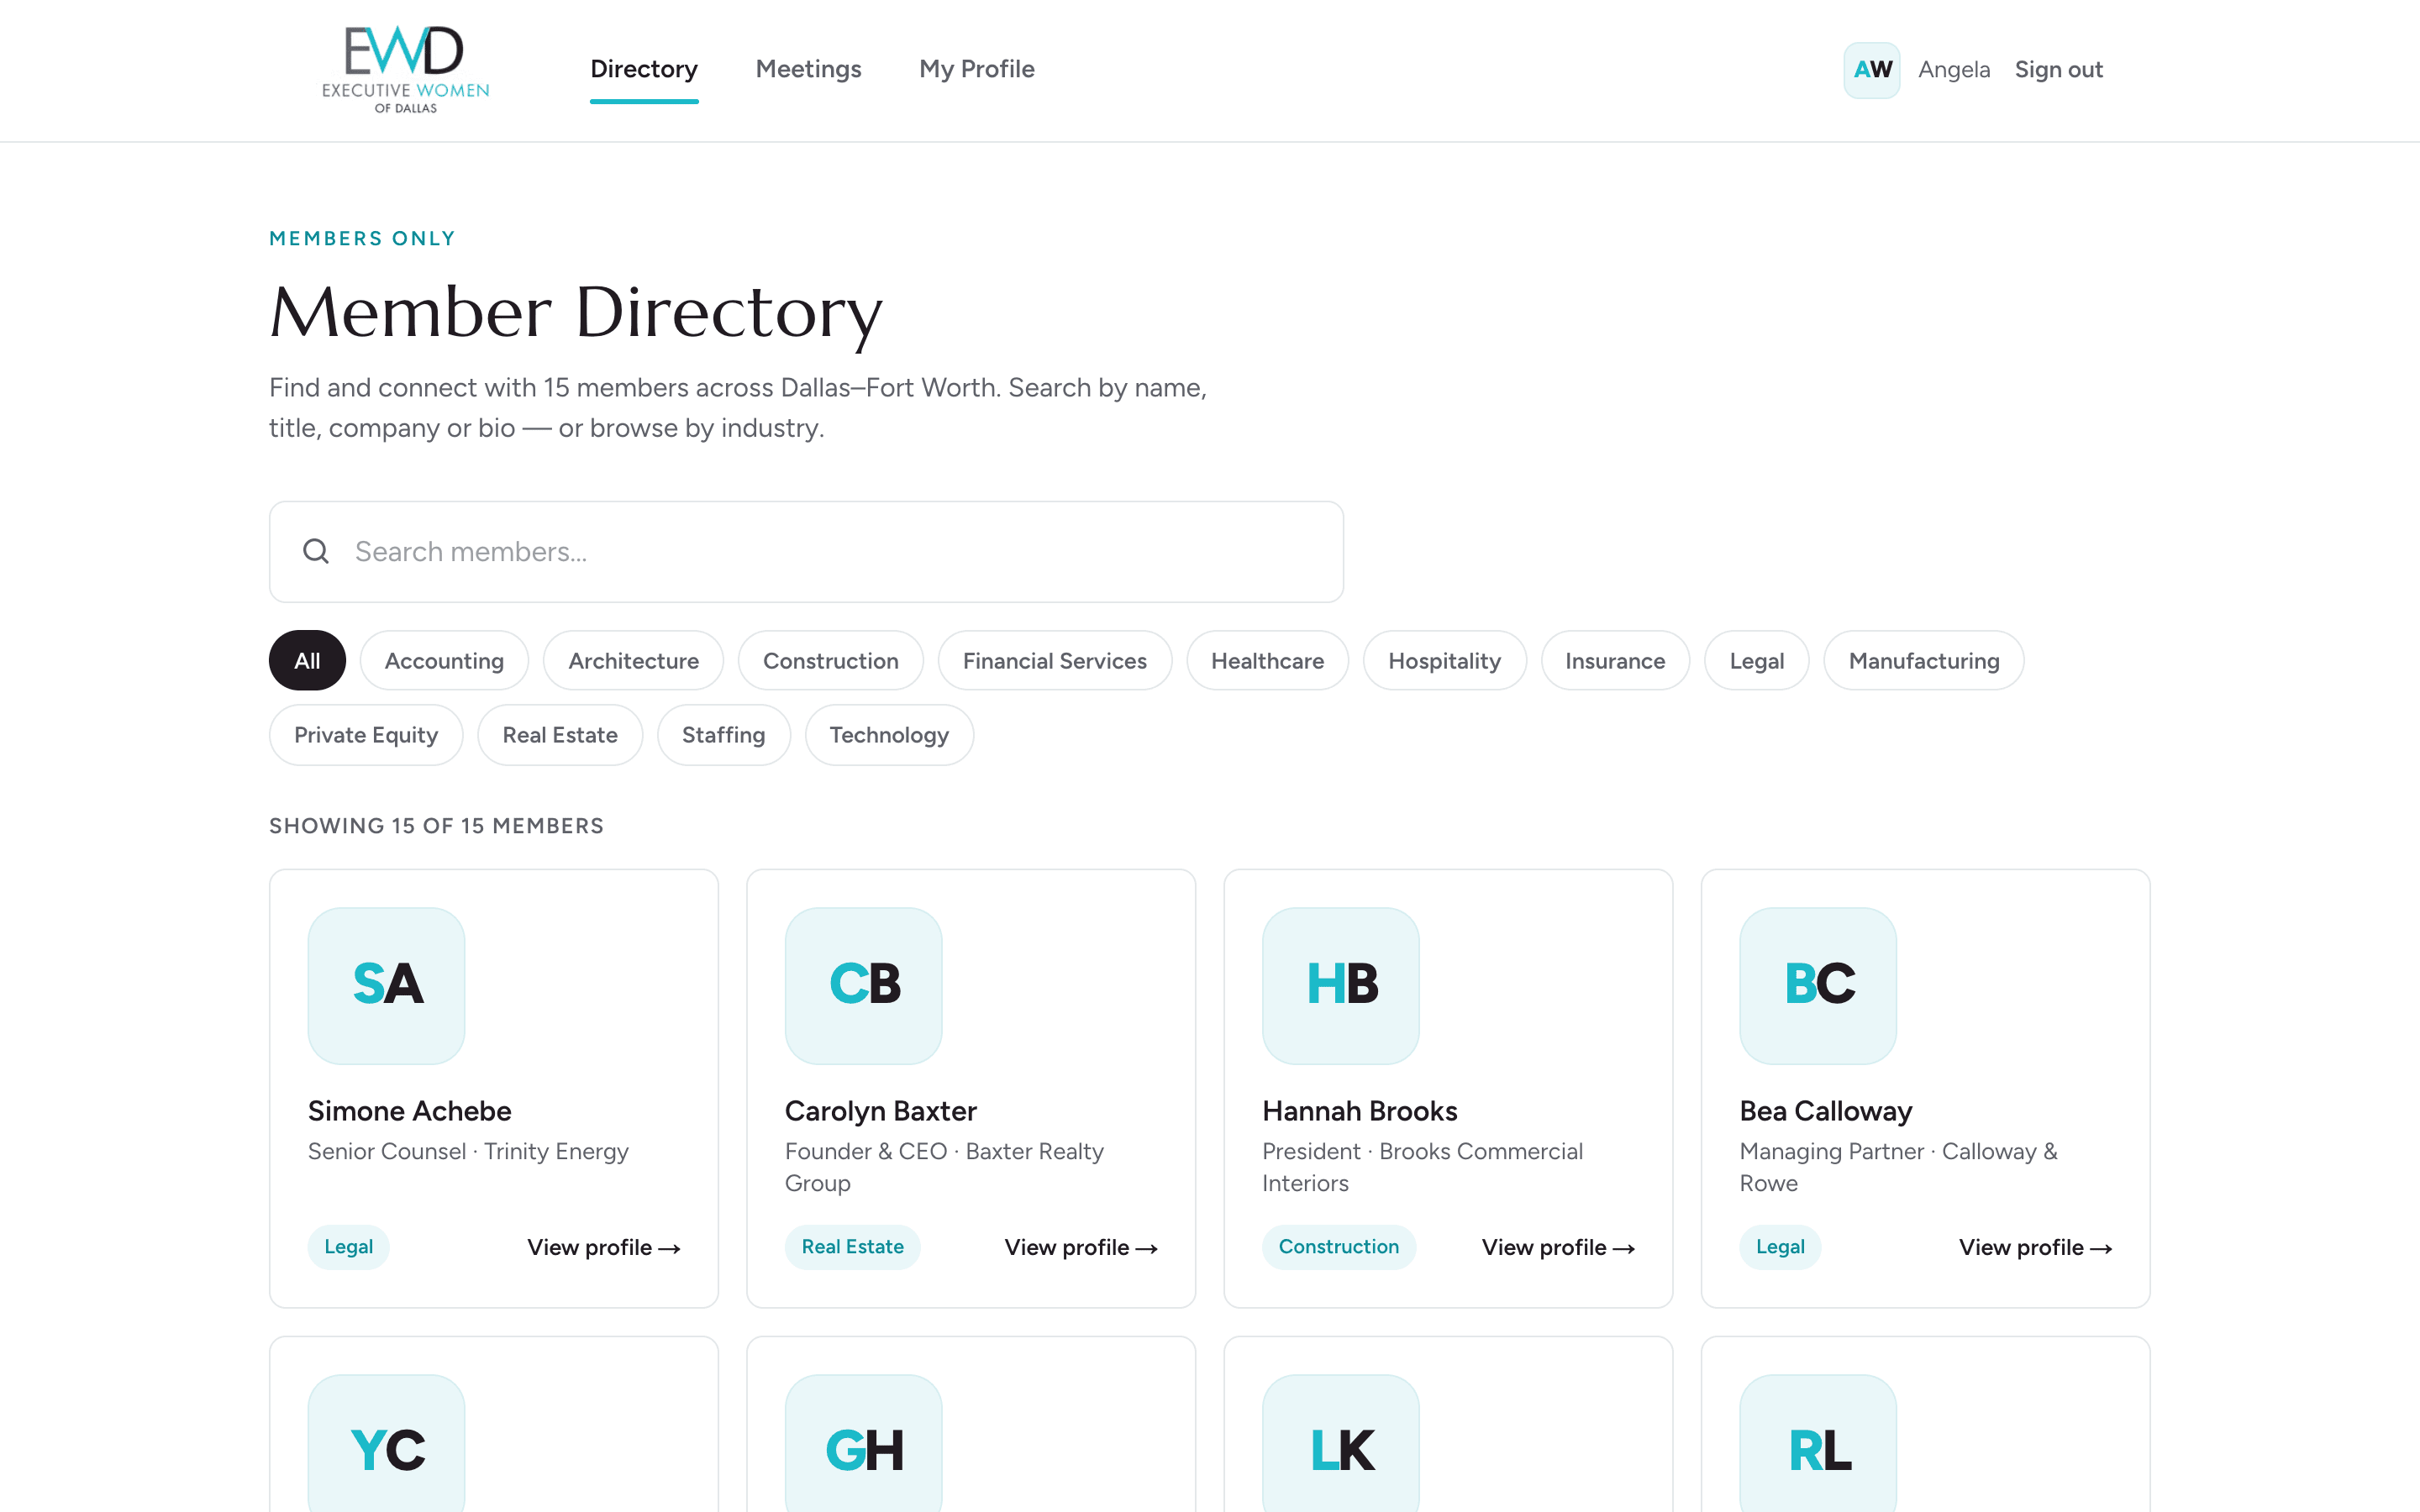Click the EWD Executive Women of Dallas logo
This screenshot has height=1512, width=2420.
click(x=405, y=69)
